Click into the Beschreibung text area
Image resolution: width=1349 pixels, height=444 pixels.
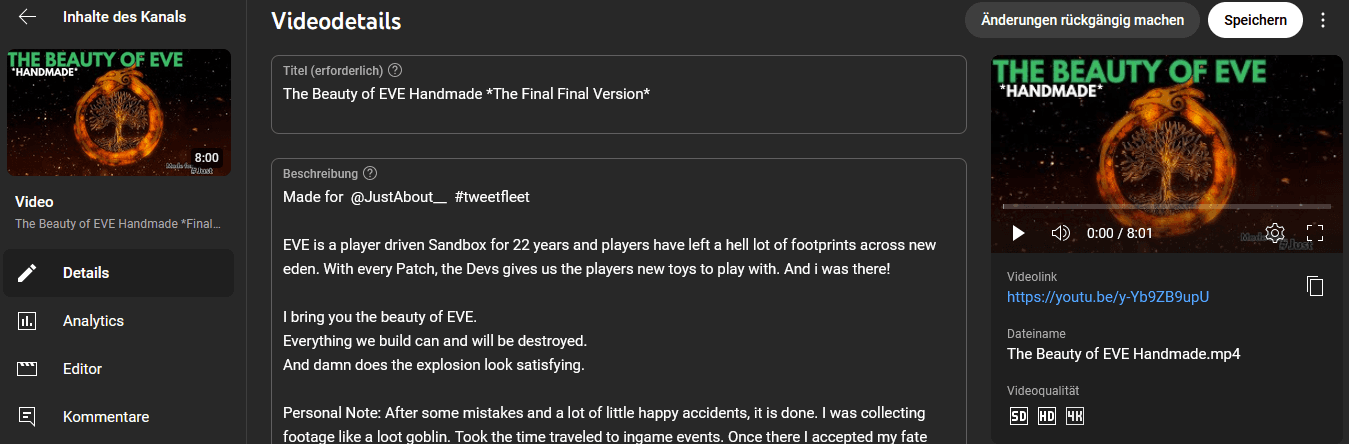618,300
